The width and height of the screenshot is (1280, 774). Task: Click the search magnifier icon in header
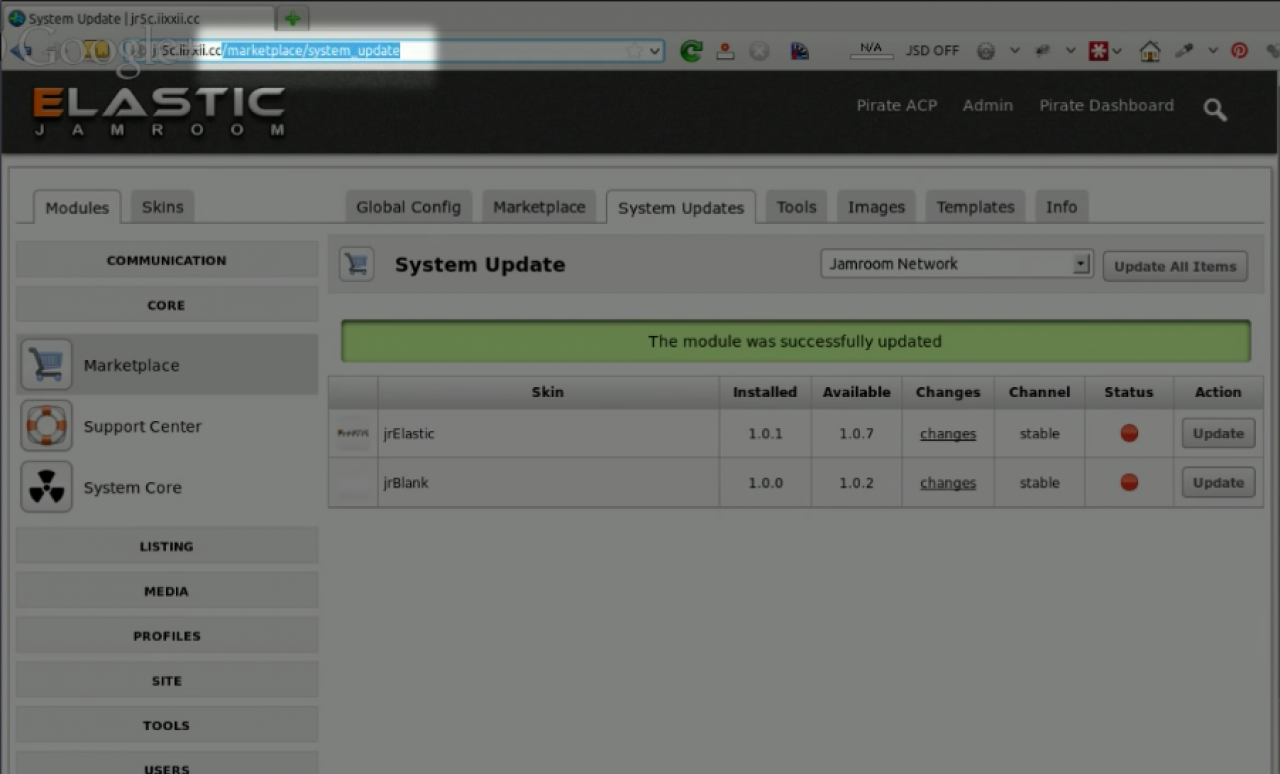pos(1215,110)
